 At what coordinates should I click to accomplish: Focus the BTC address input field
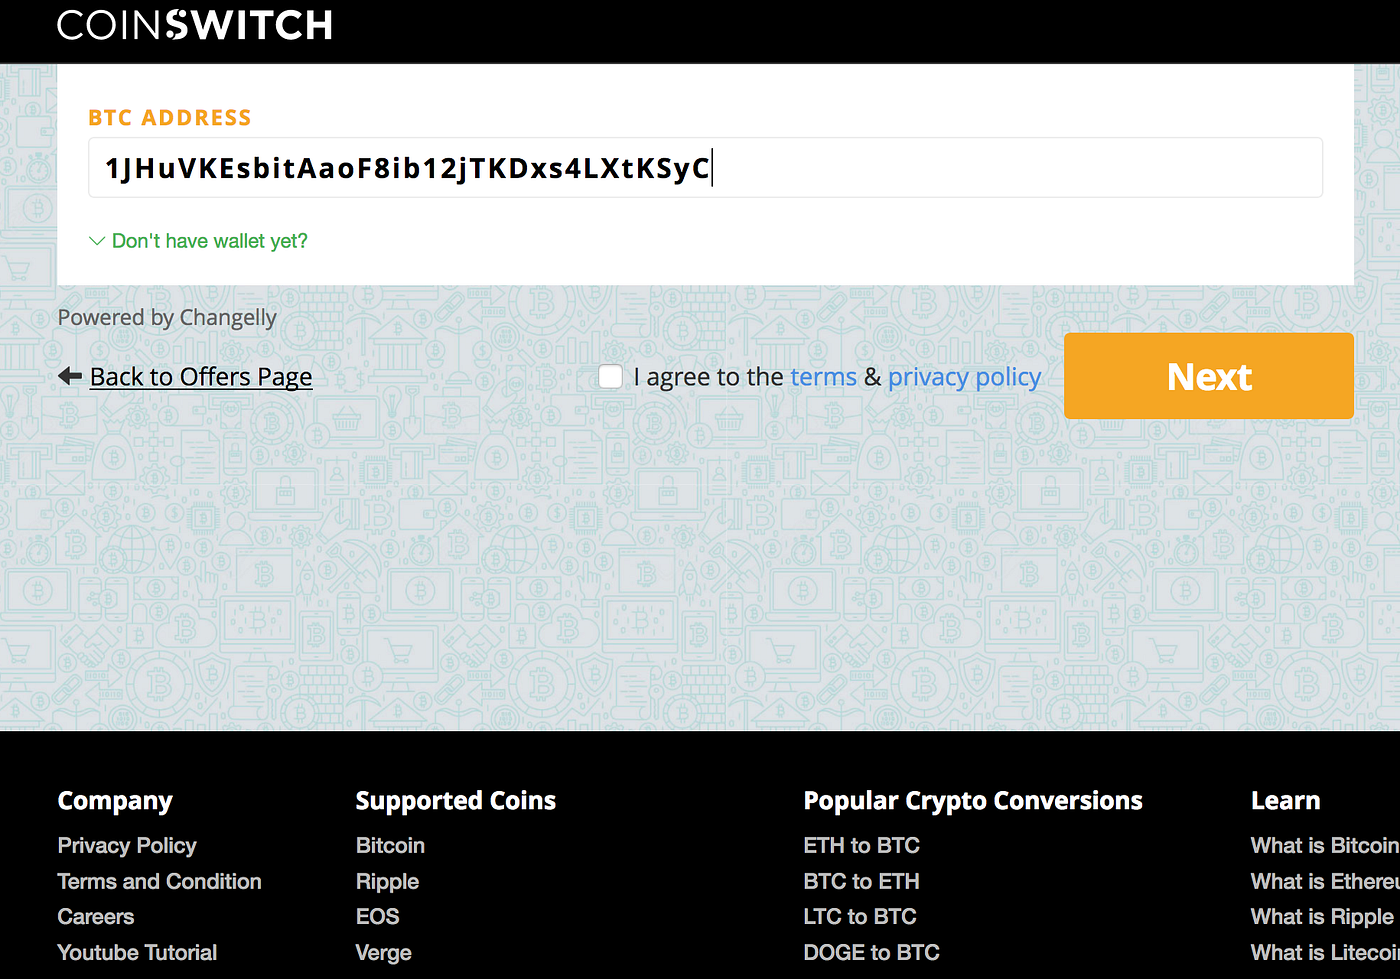pos(705,167)
